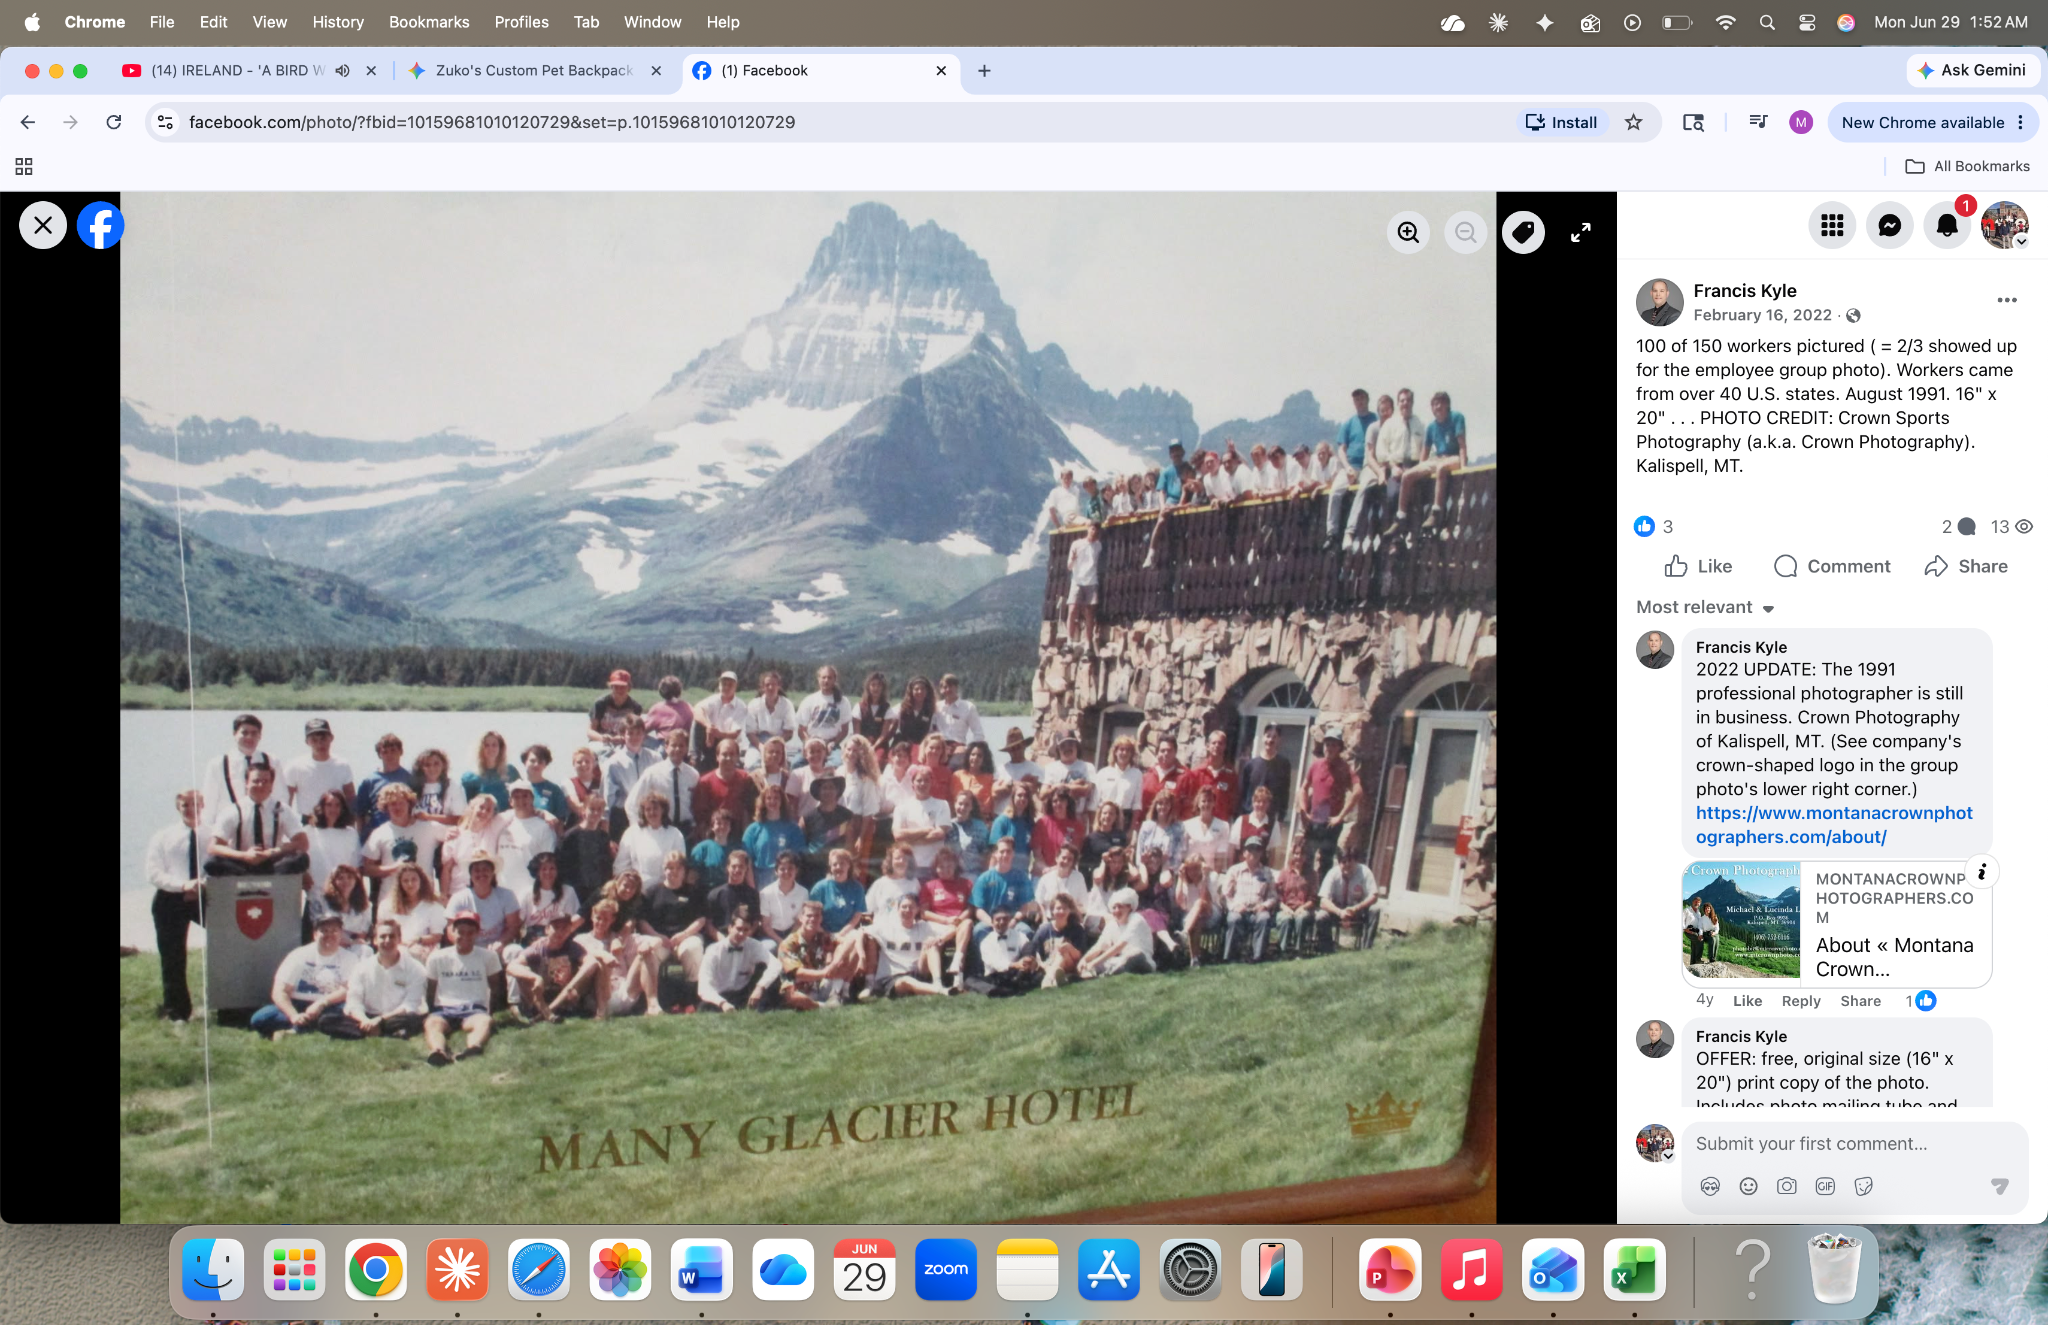The height and width of the screenshot is (1325, 2048).
Task: Open the Facebook menu grid
Action: click(1832, 226)
